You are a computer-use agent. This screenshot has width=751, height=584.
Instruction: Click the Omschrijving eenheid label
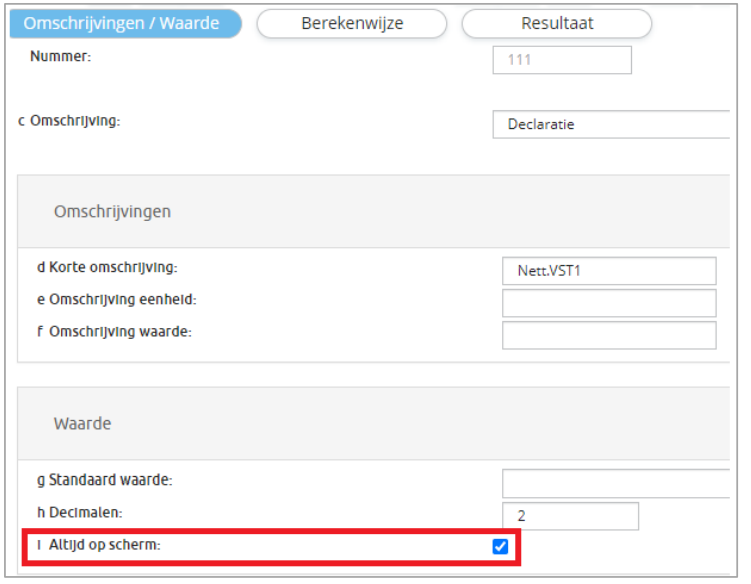coord(123,299)
